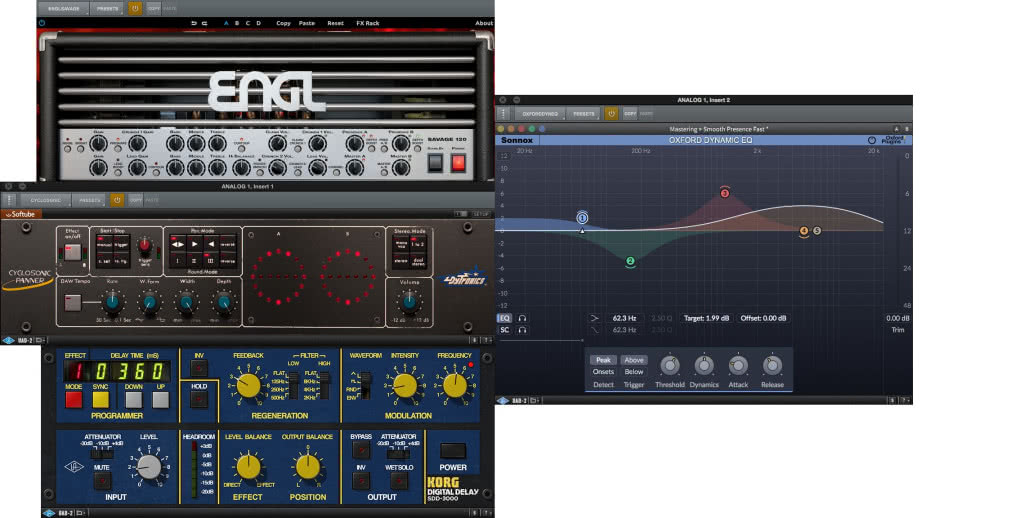Click 62.3 Hz frequency field in Oxford EQ
This screenshot has height=518, width=1020.
tap(624, 318)
